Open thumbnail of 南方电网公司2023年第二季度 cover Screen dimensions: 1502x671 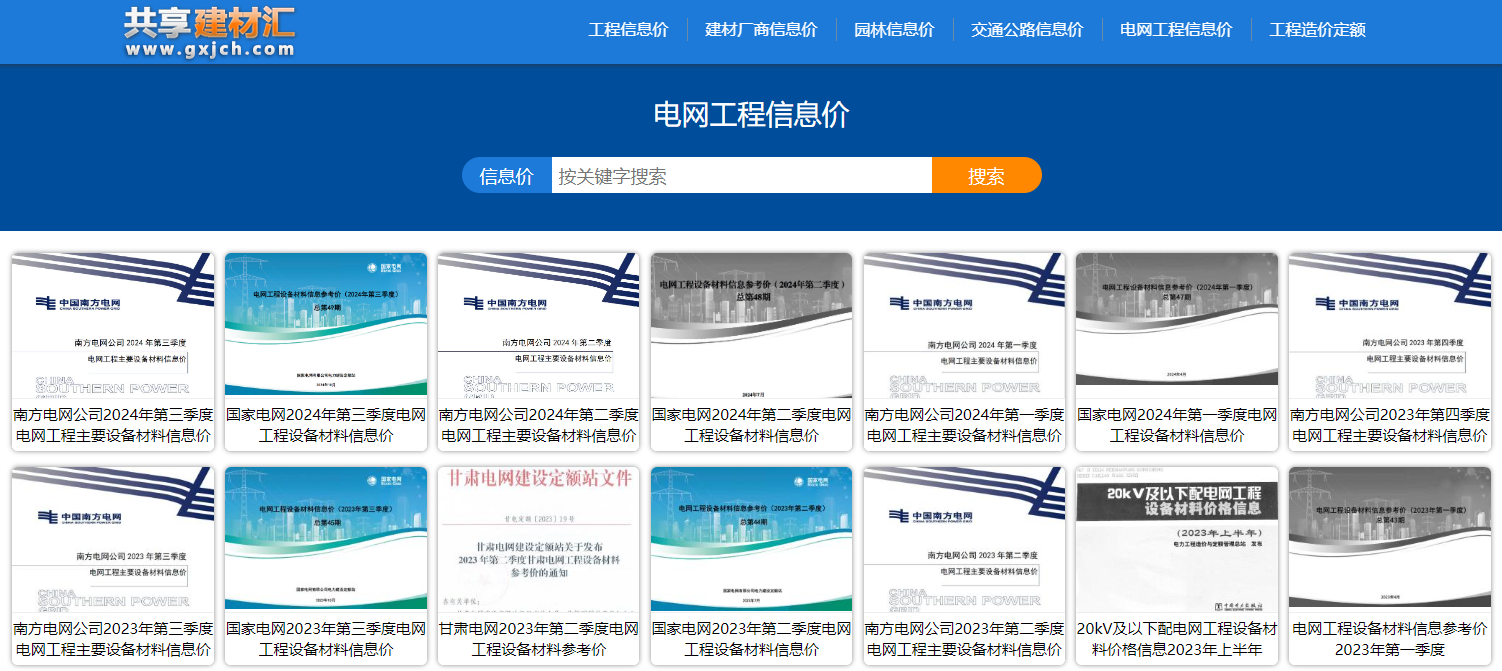click(964, 539)
